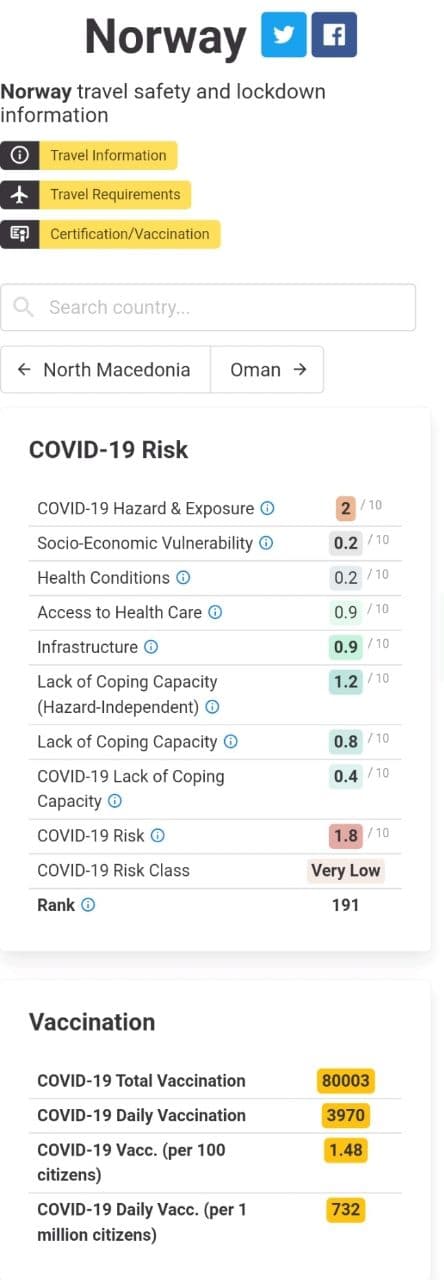444x1280 pixels.
Task: Go to next country Oman
Action: tap(267, 370)
